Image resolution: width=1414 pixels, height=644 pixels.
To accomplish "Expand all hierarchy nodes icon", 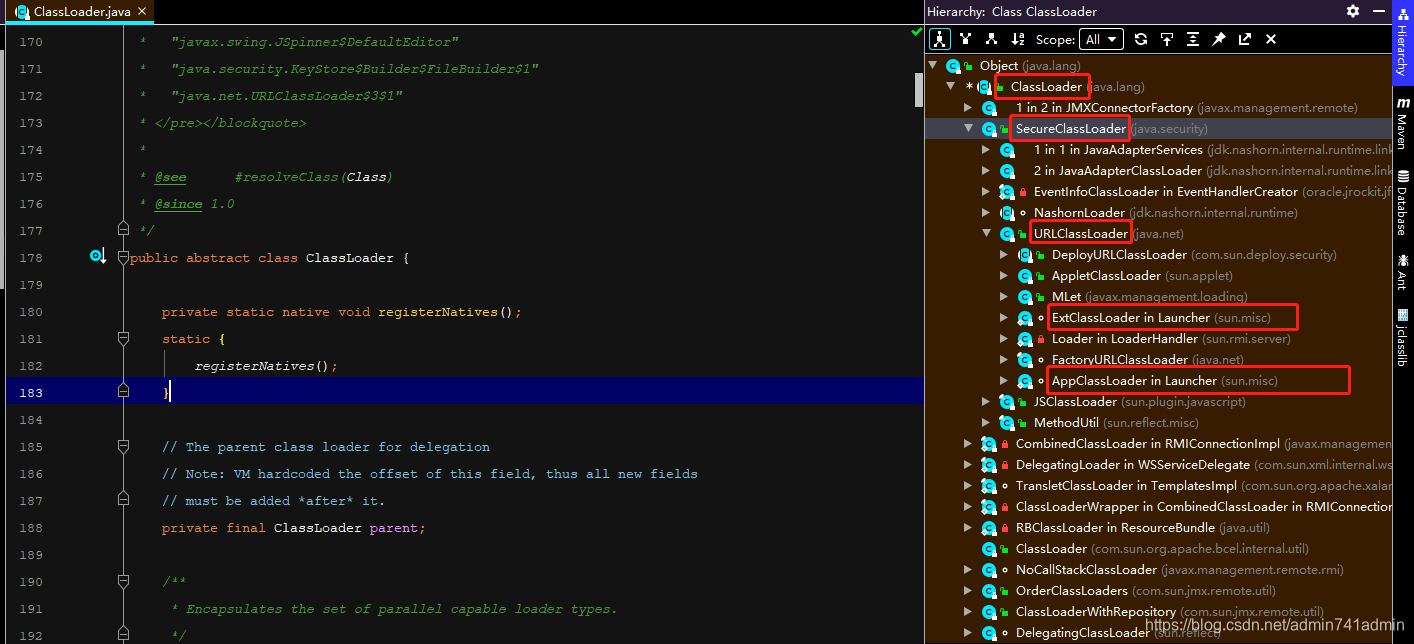I will (1193, 39).
